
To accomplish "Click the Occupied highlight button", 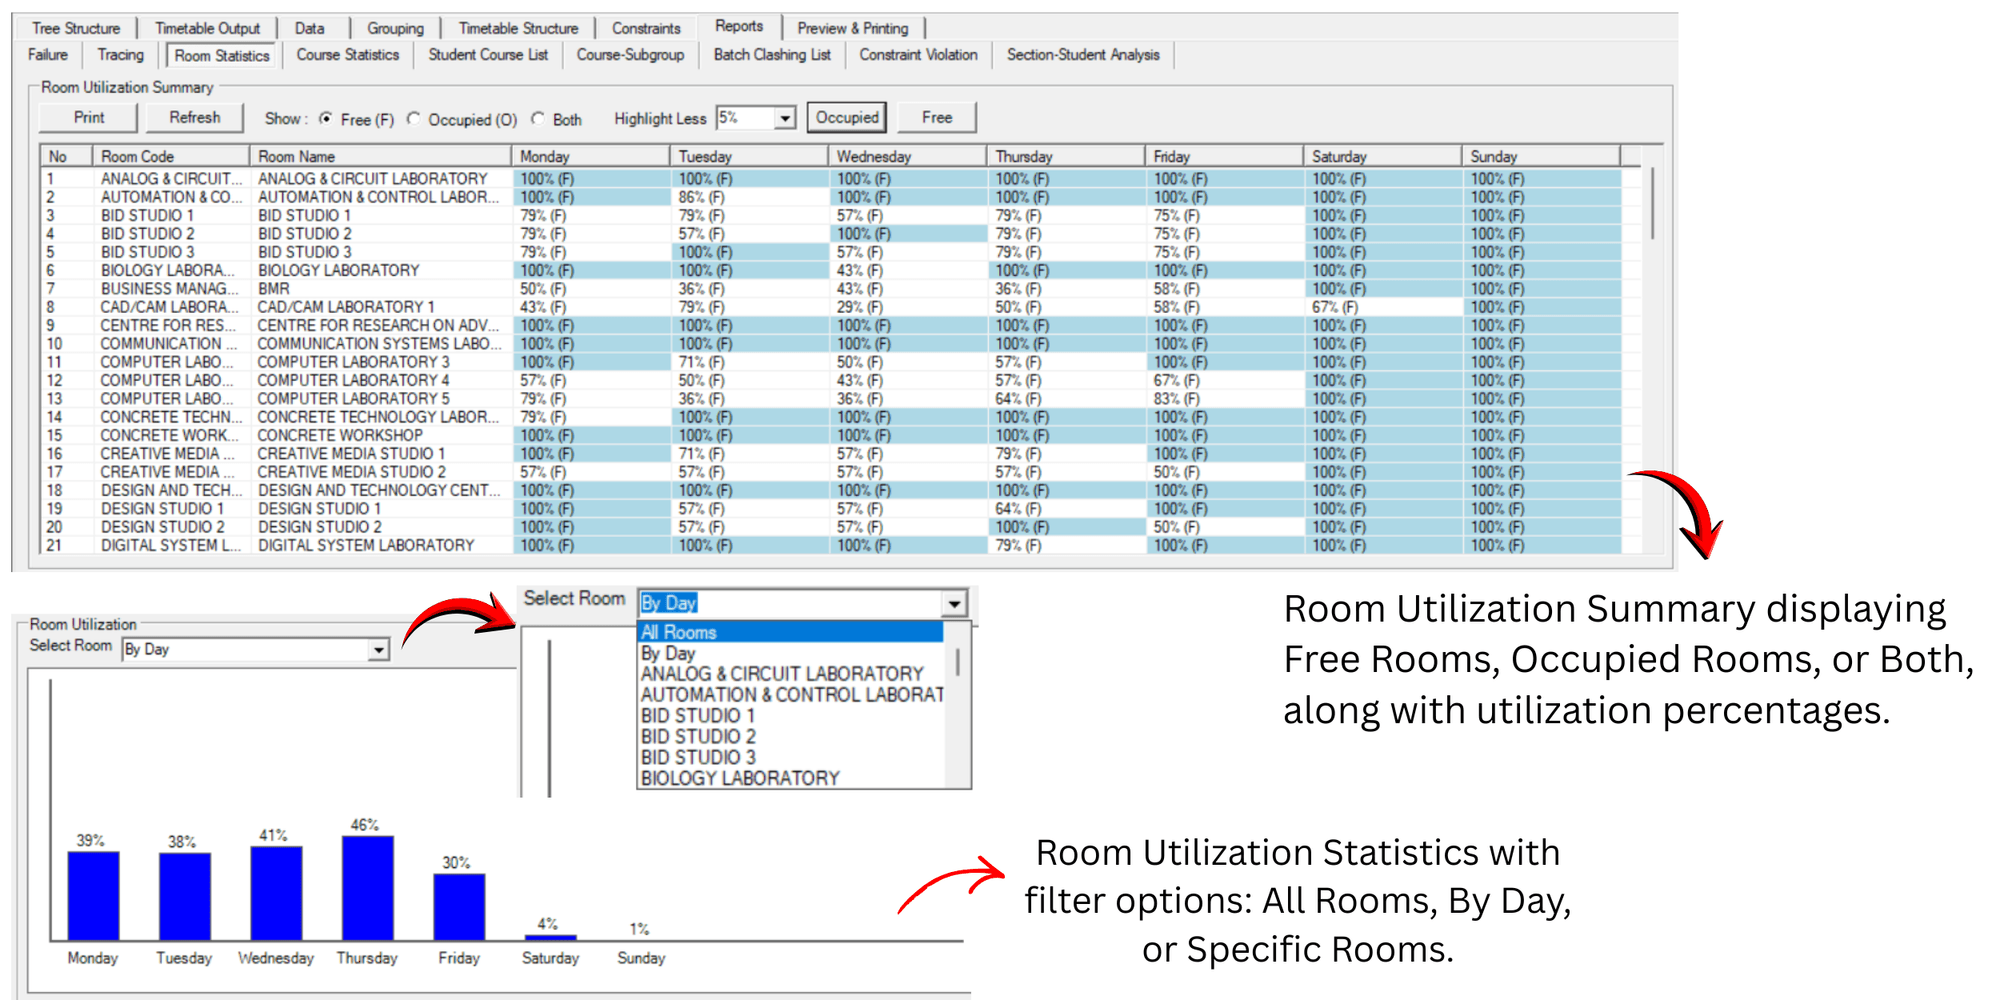I will pyautogui.click(x=847, y=117).
